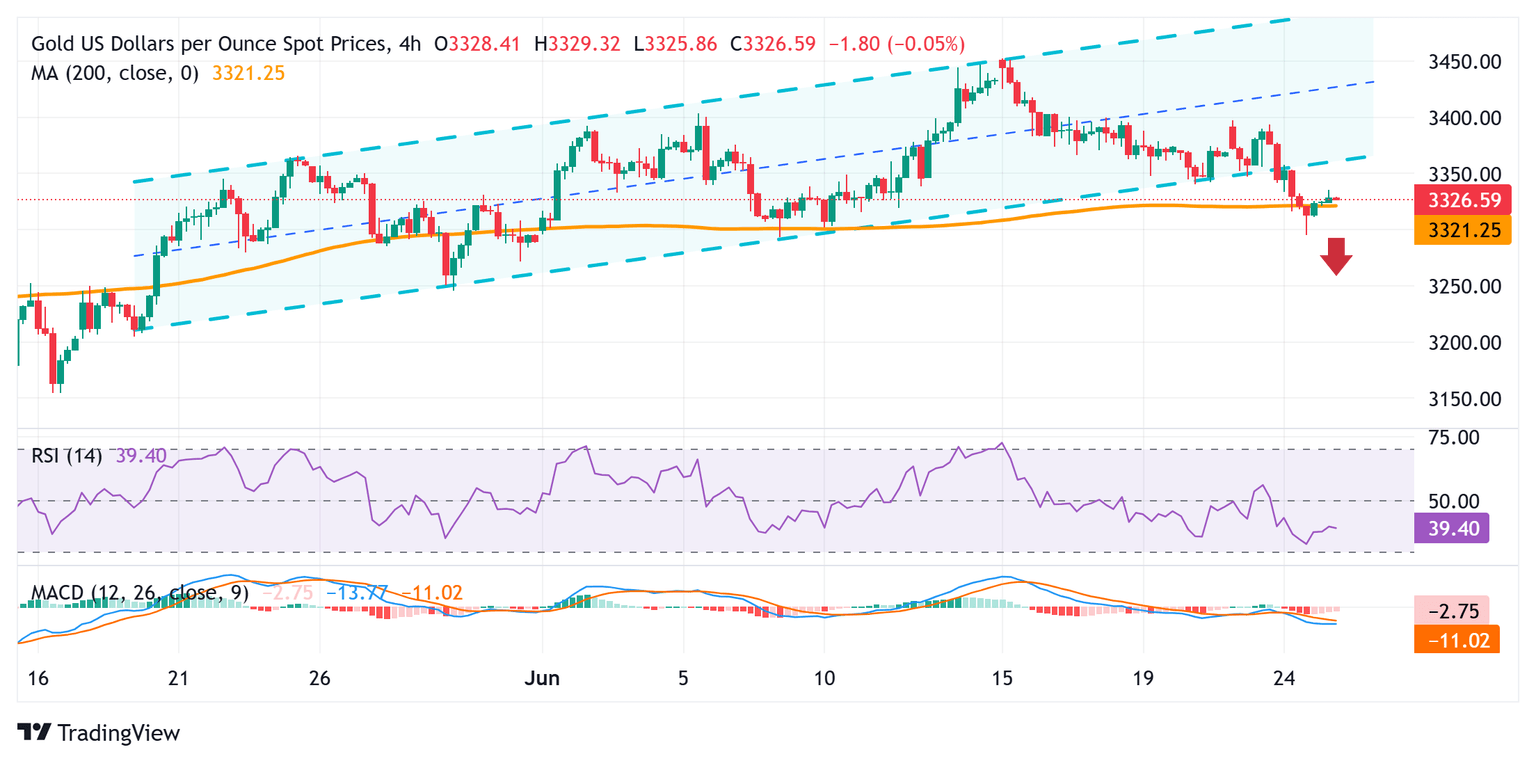Click the orange 3321.25 value in MA legend
Viewport: 1536px width, 763px height.
pos(249,73)
